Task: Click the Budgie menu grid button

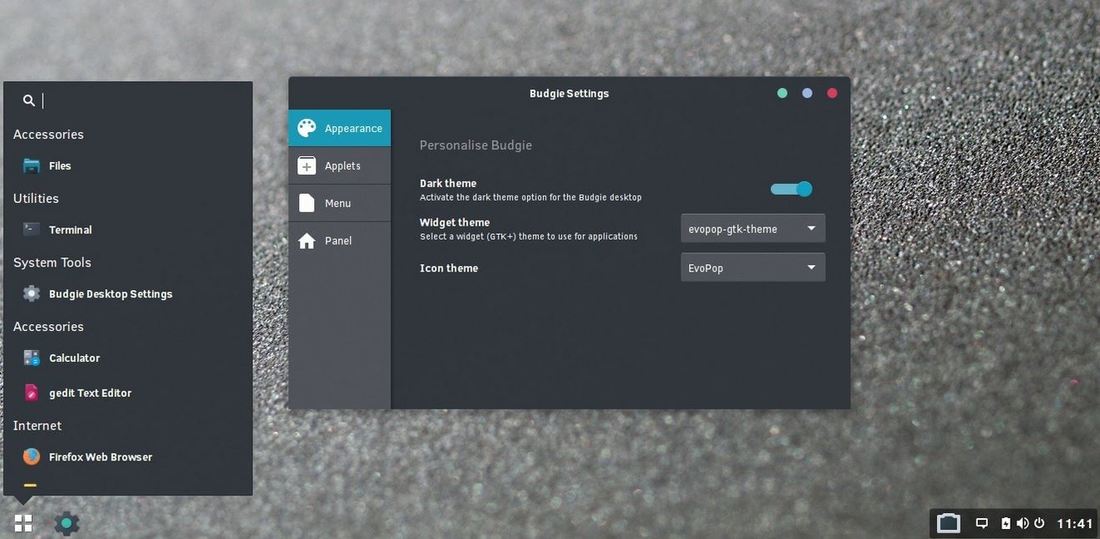Action: (x=23, y=523)
